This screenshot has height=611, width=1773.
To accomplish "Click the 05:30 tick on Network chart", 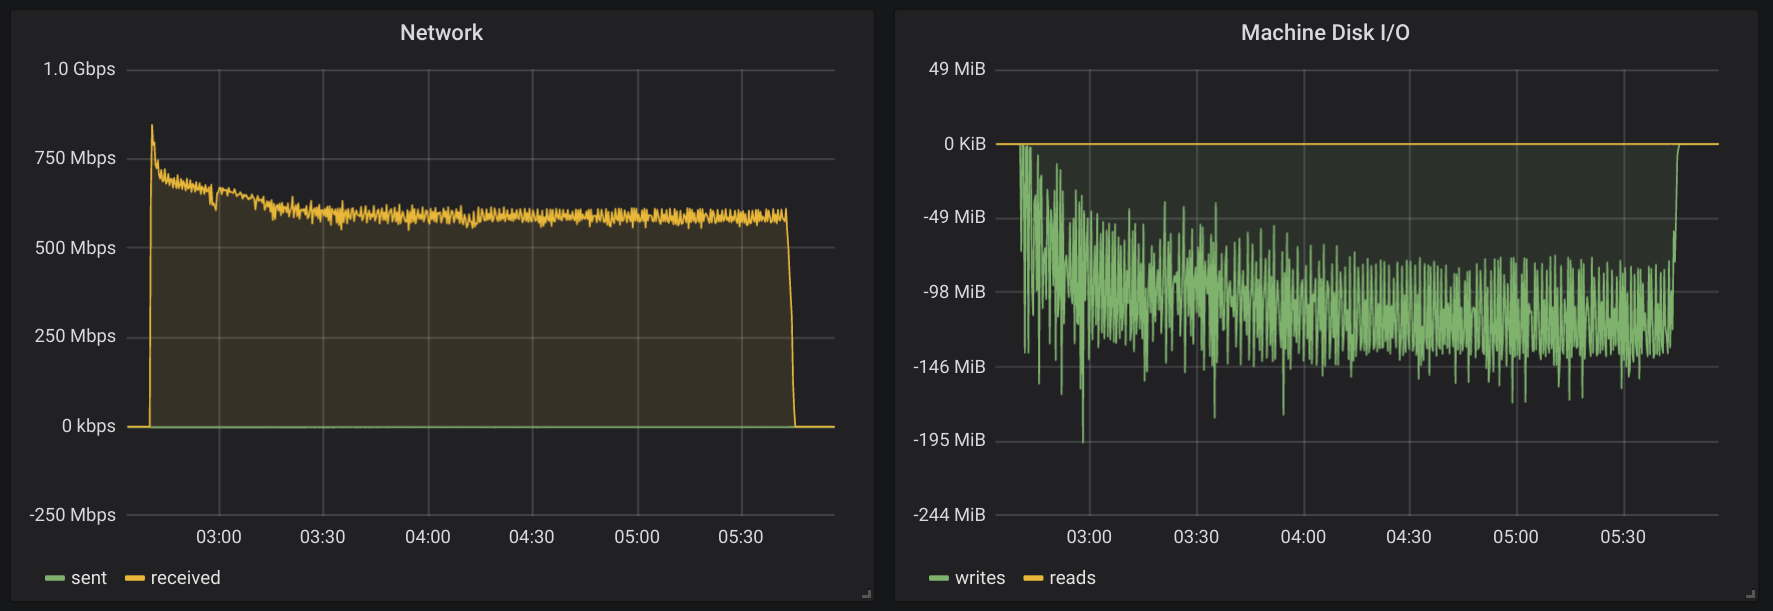I will 741,537.
